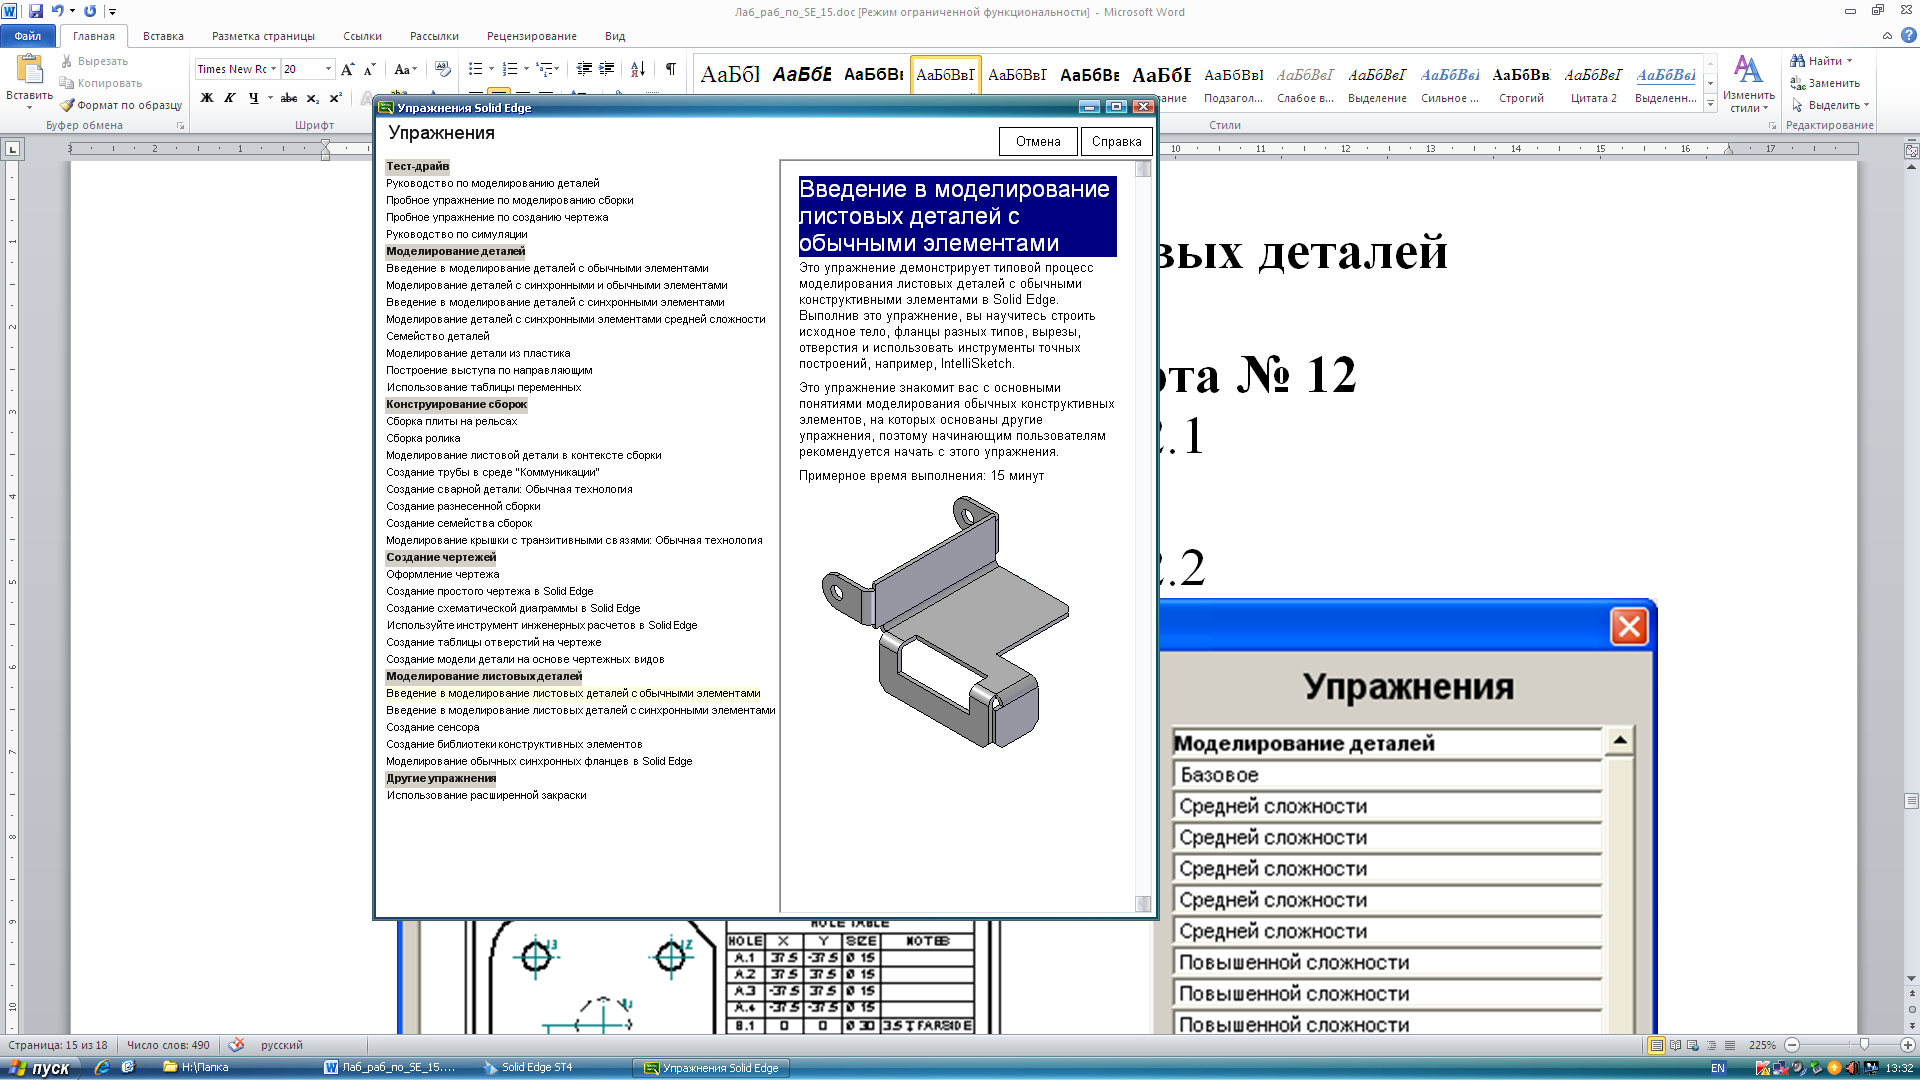Click the Grow Font icon
Screen dimensions: 1920x1080
(x=347, y=69)
